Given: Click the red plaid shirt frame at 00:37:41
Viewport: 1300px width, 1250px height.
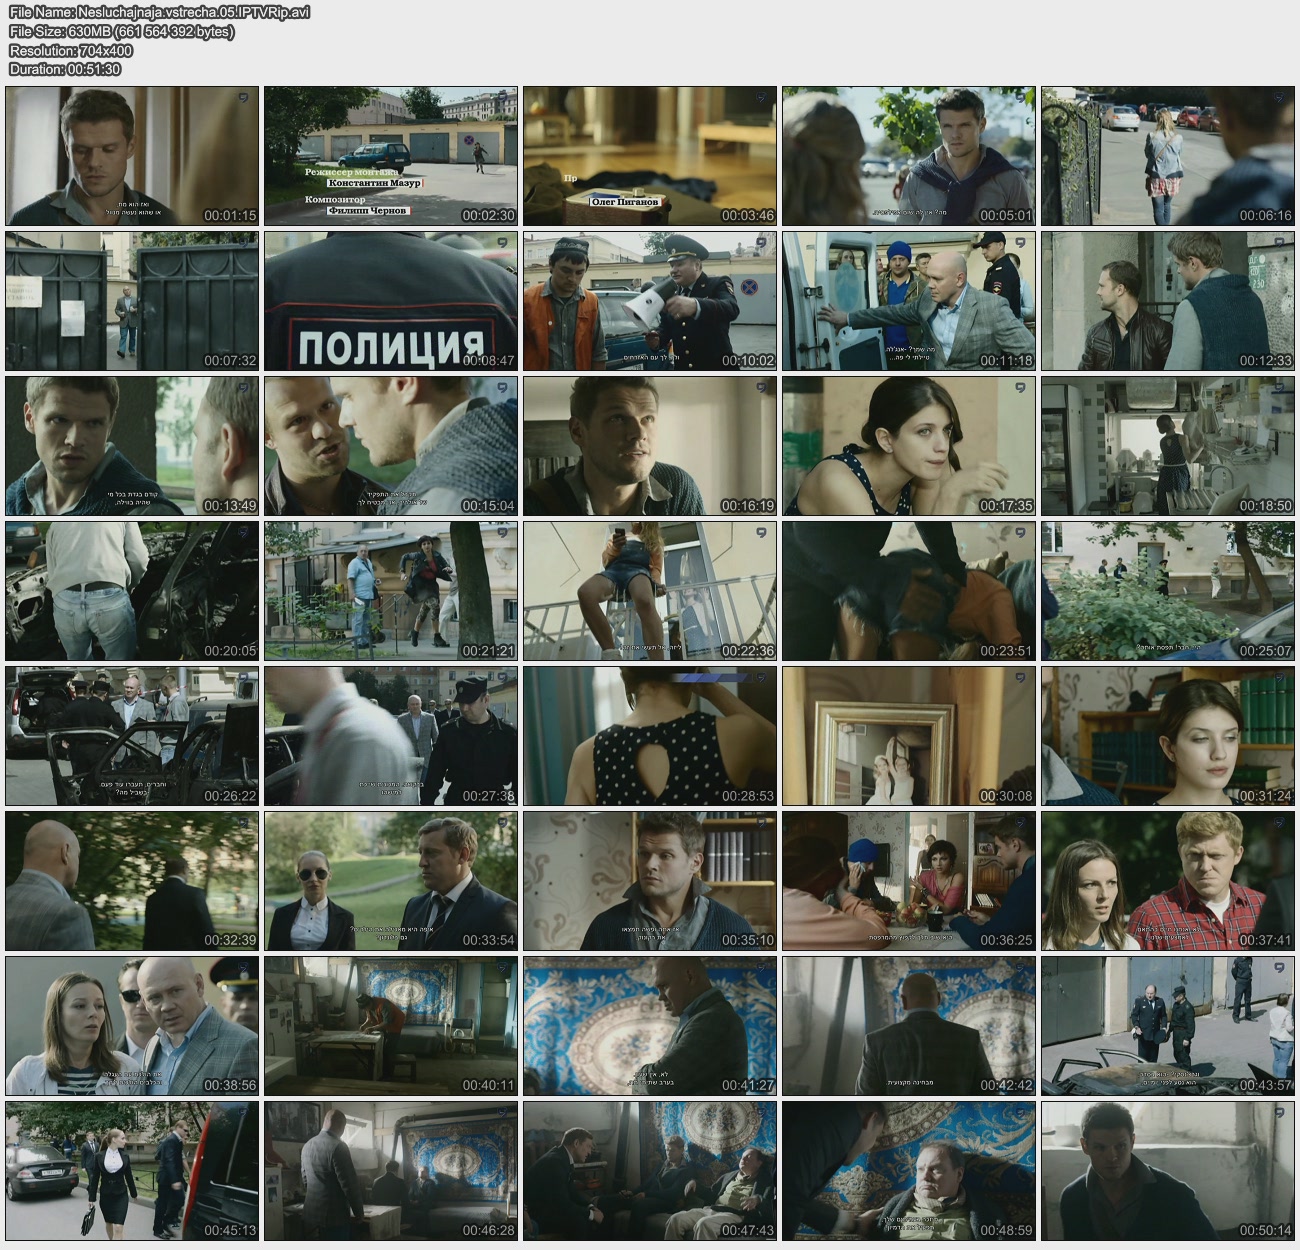Looking at the screenshot, I should pyautogui.click(x=1168, y=881).
